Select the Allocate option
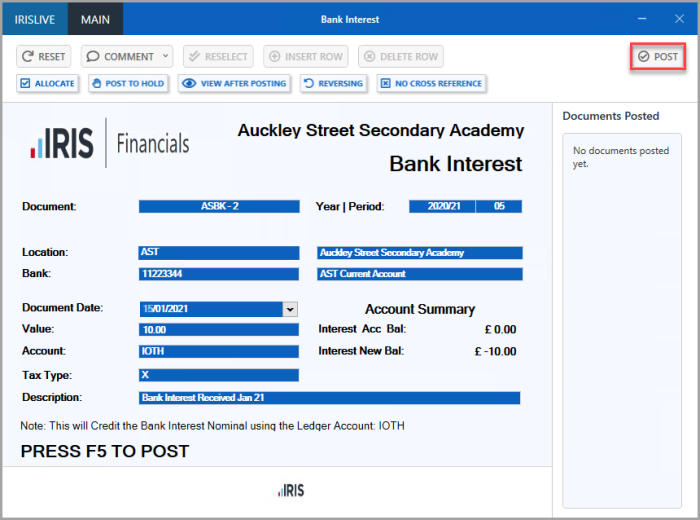The image size is (700, 520). [x=47, y=84]
